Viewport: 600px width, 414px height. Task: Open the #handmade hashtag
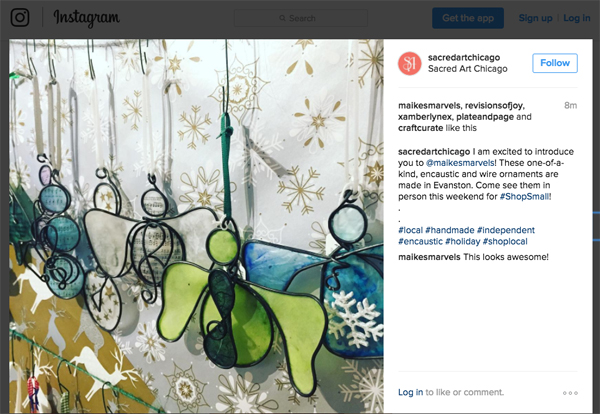coord(450,230)
